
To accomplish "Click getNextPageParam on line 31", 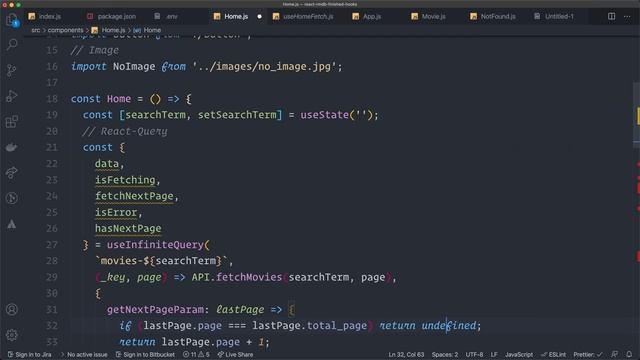I will pos(155,310).
